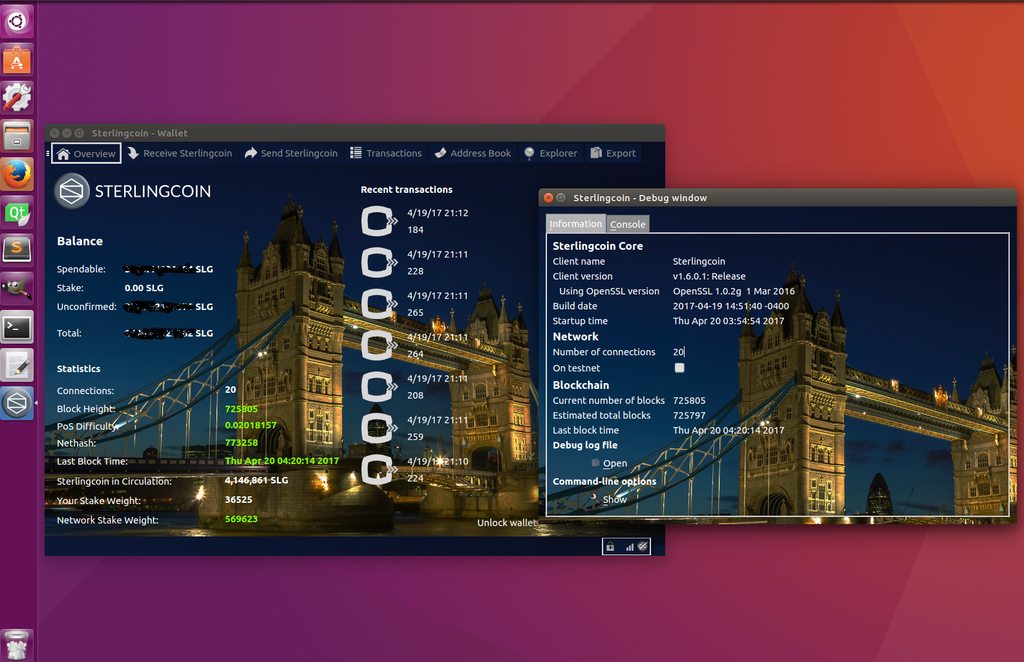
Task: Click the OpenSSL 1.0.2g version text
Action: 734,291
